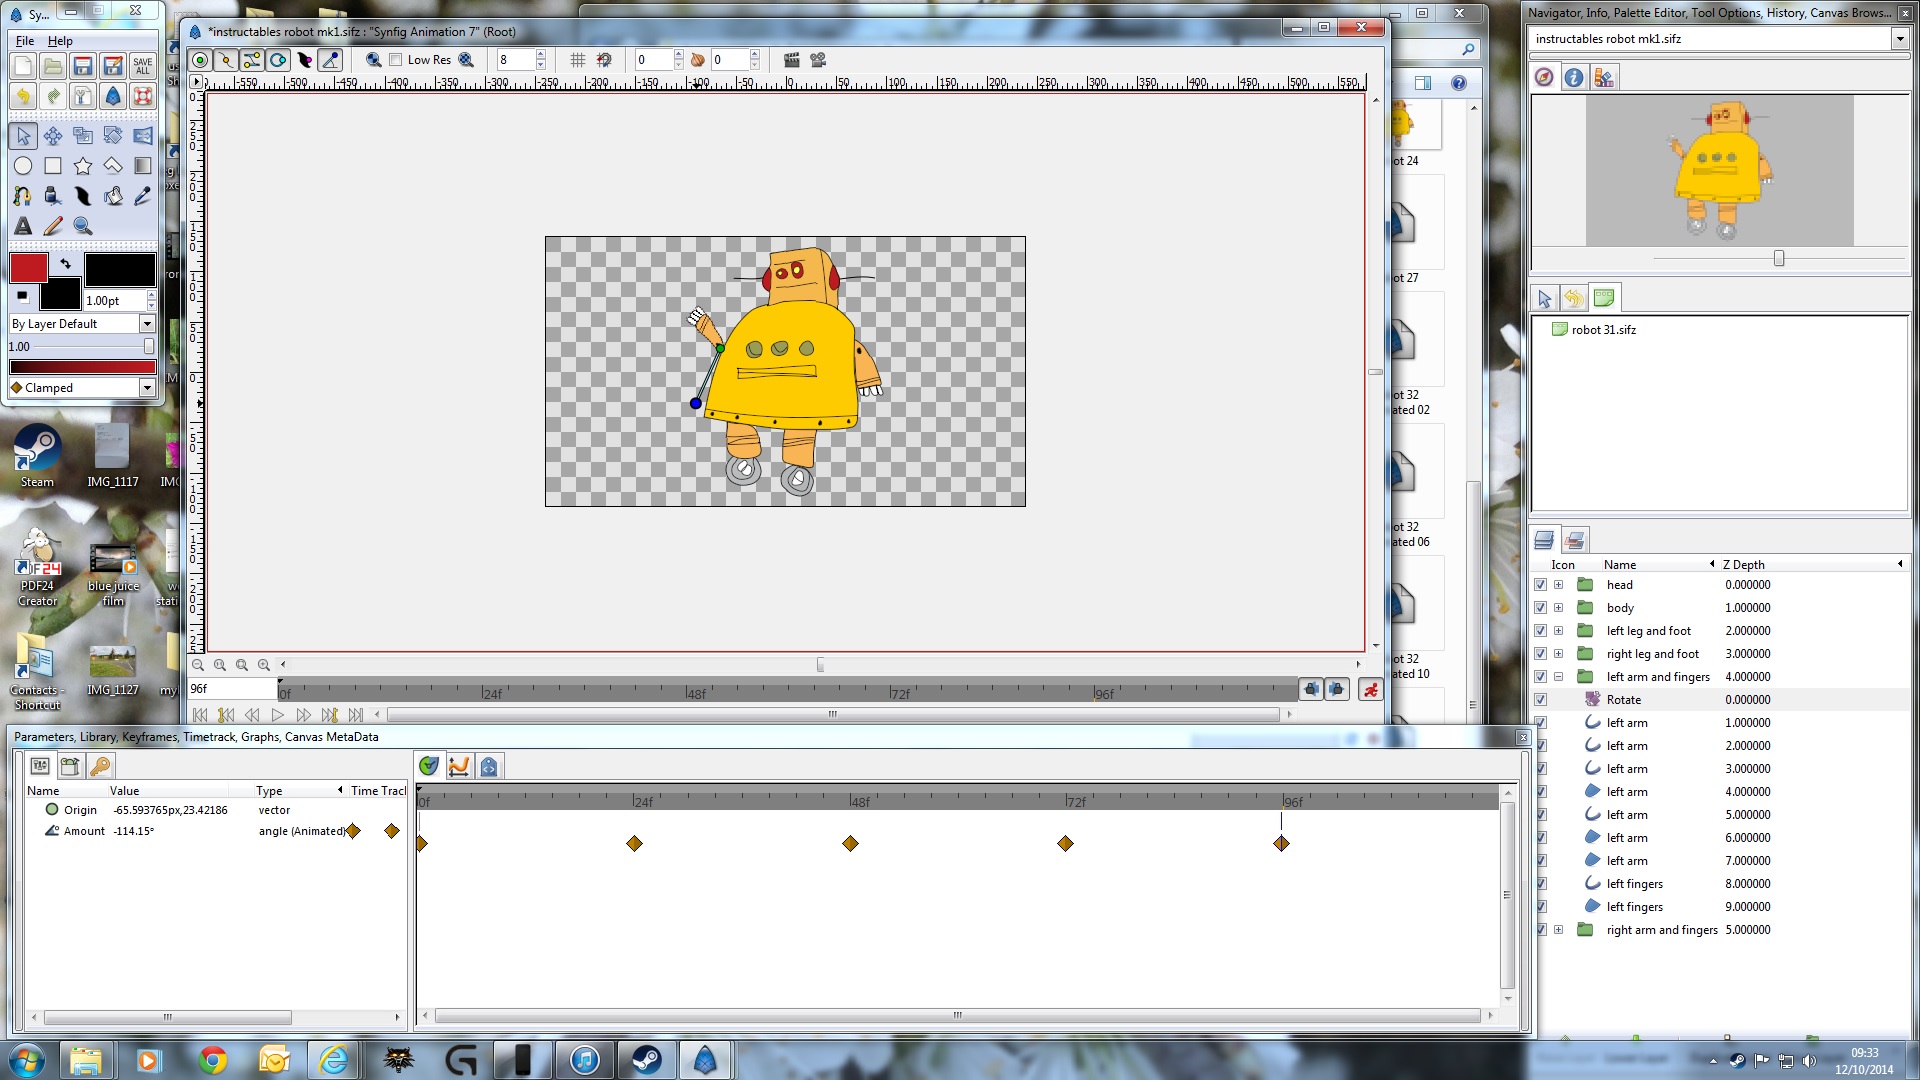1920x1080 pixels.
Task: Click the Save All button
Action: pyautogui.click(x=143, y=66)
